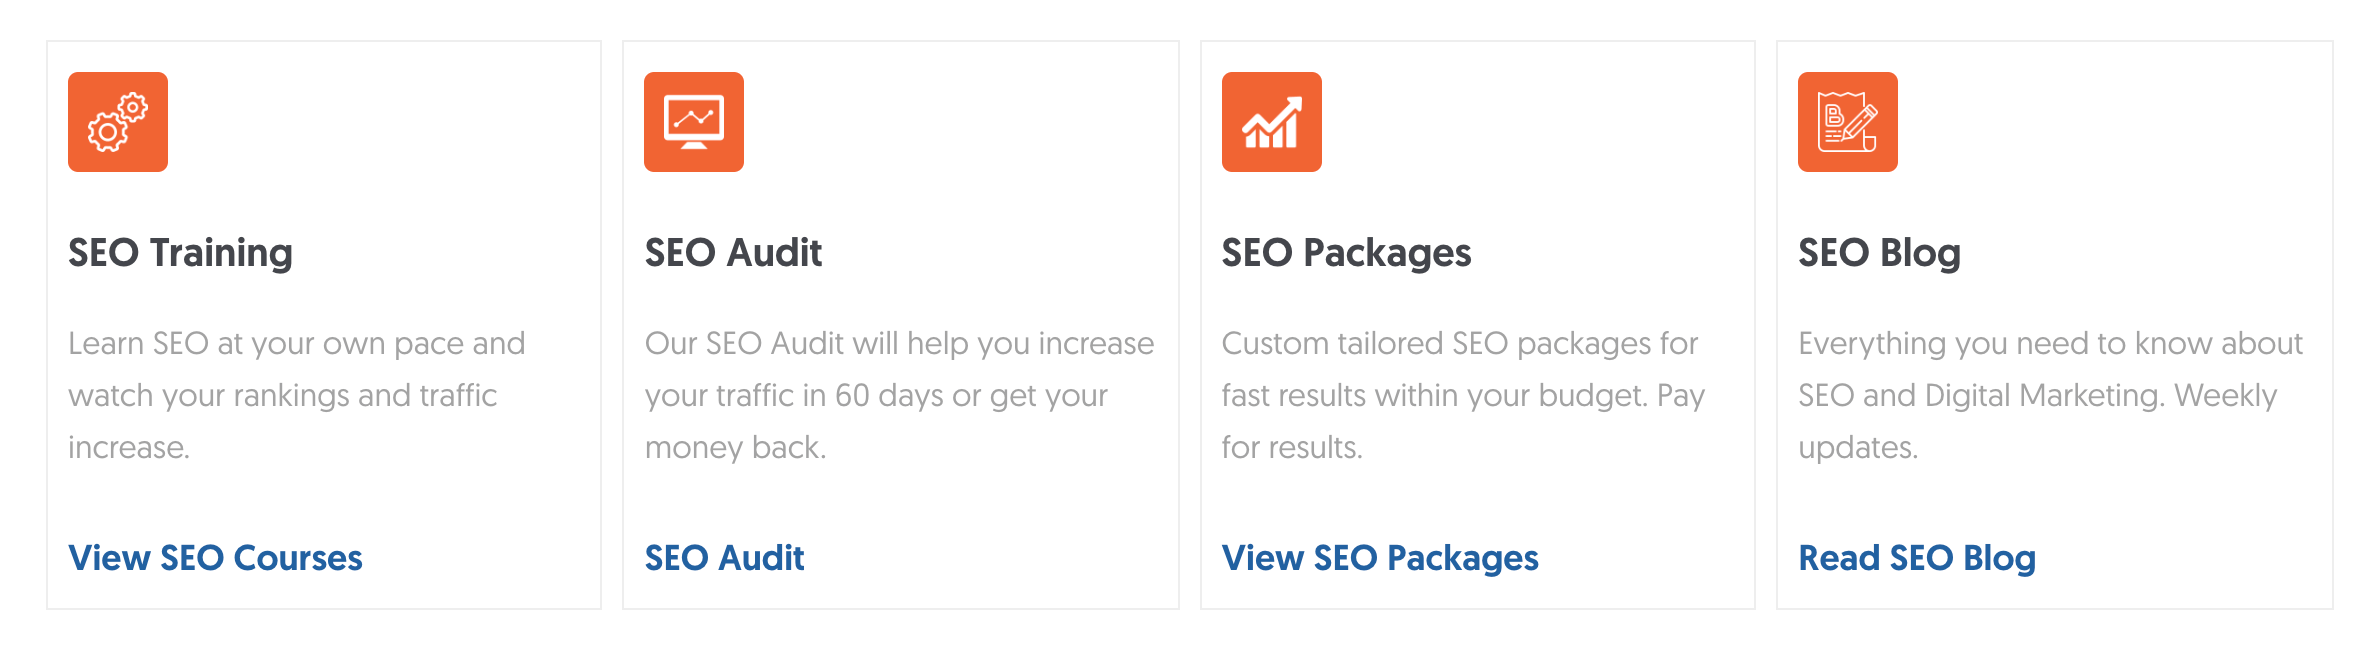Open the View SEO Courses link
This screenshot has height=660, width=2372.
tap(215, 558)
